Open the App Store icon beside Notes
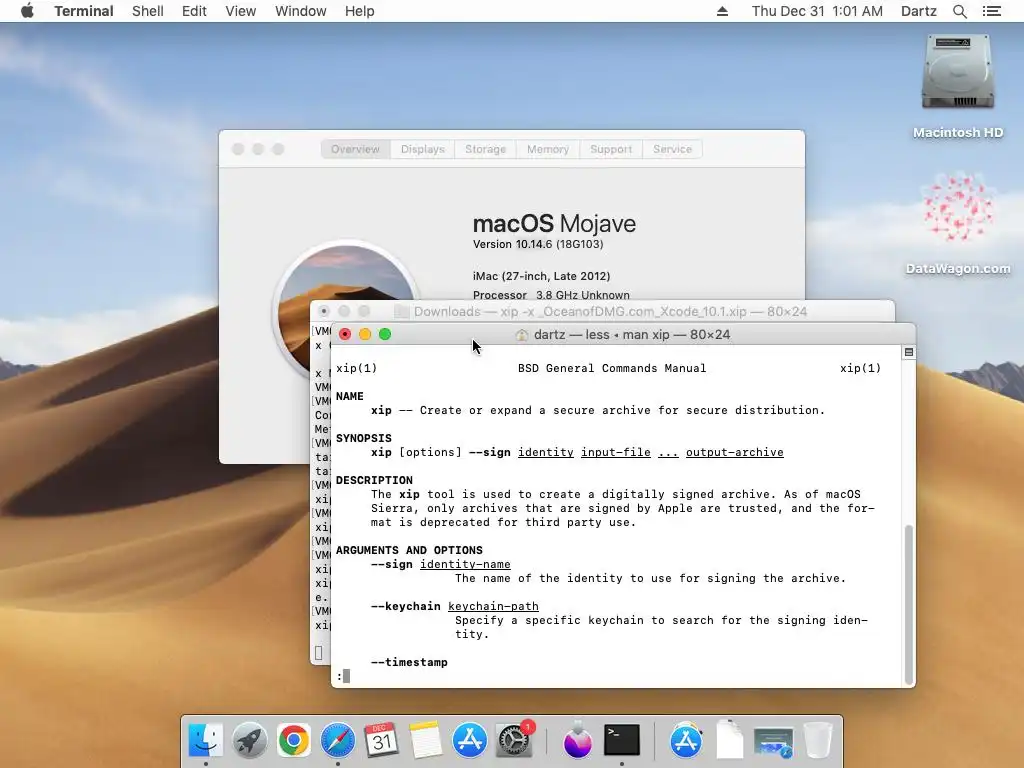 click(x=470, y=740)
